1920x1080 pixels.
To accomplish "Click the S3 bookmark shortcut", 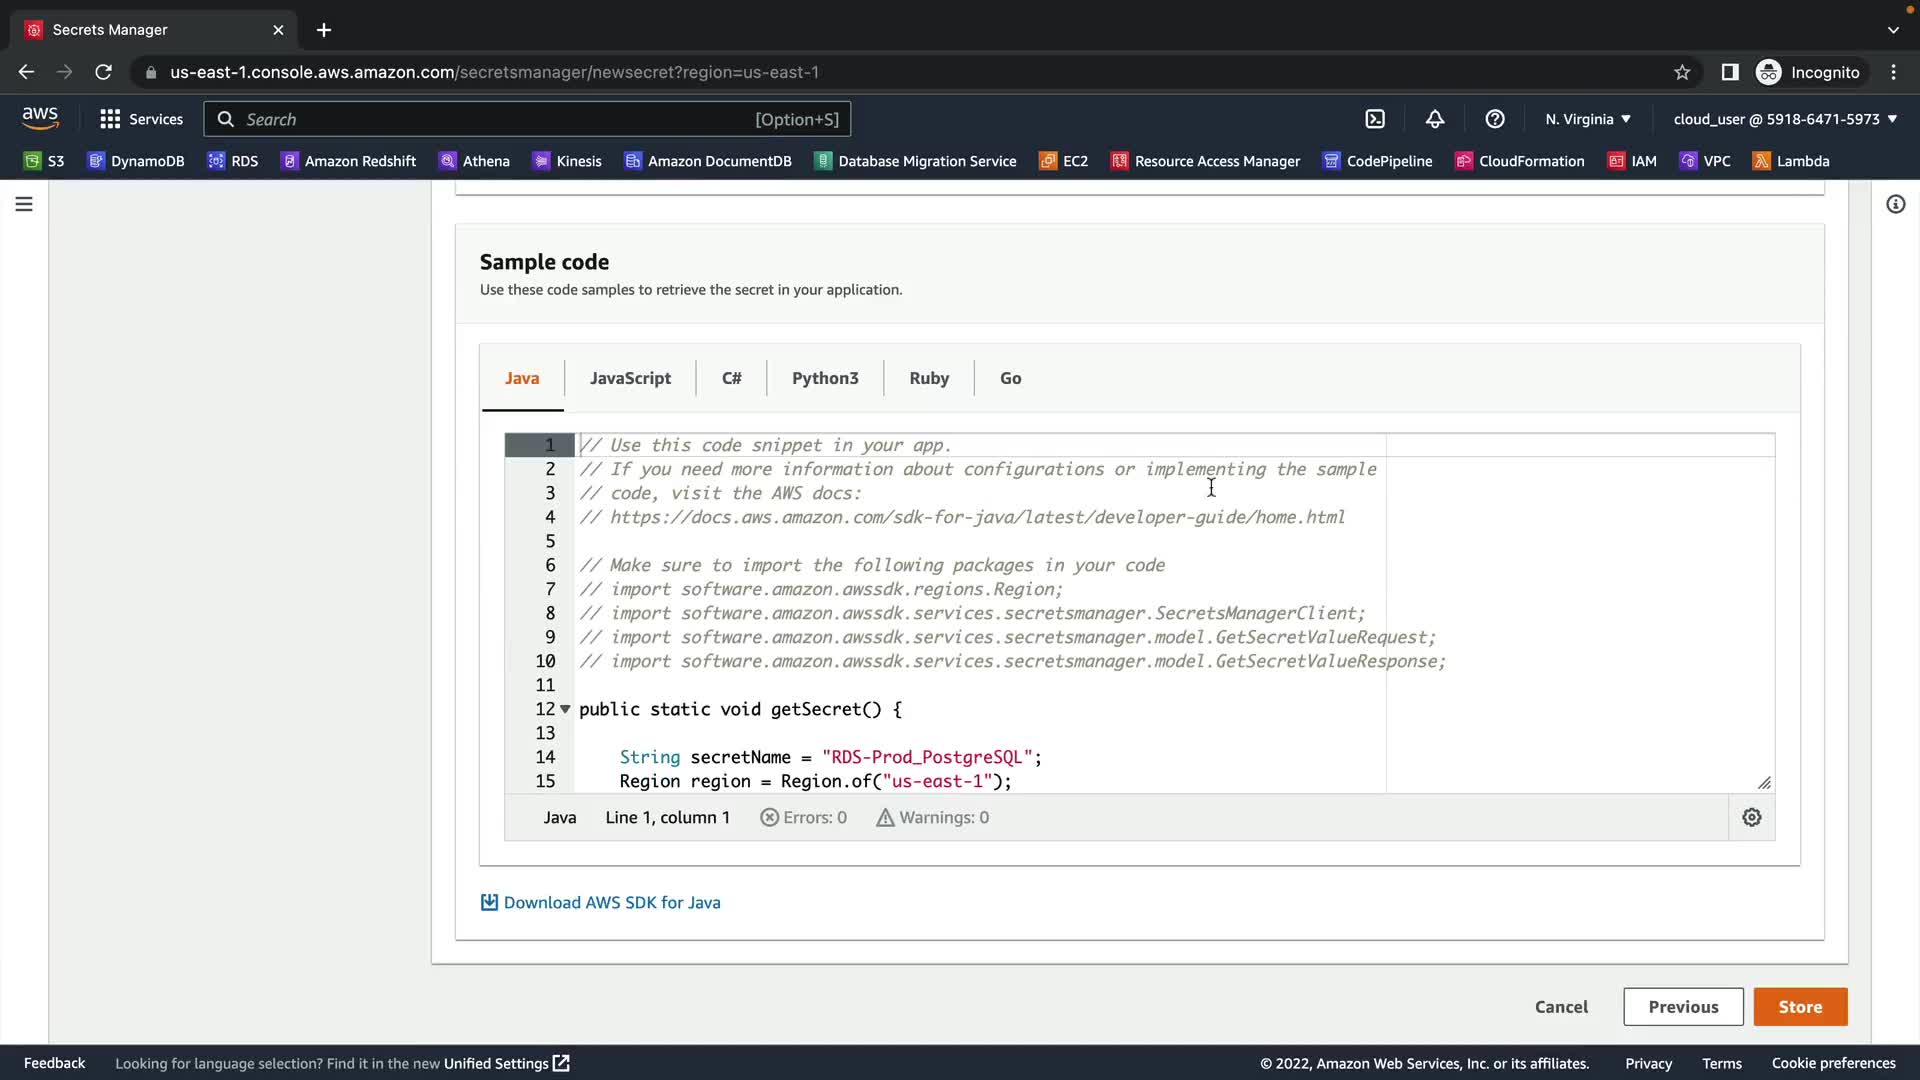I will tap(44, 161).
